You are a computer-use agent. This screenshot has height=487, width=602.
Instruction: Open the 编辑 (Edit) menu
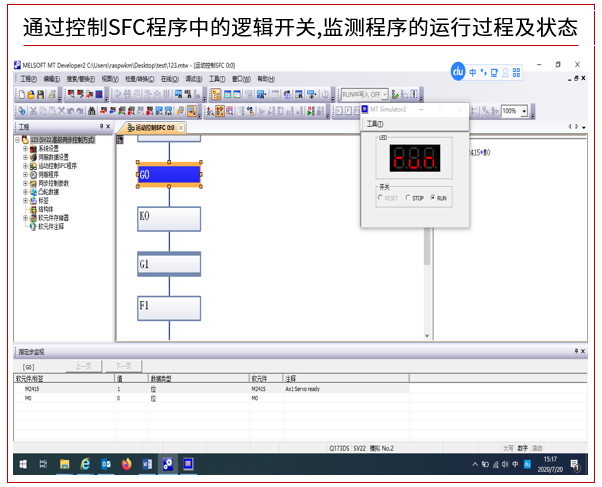tap(51, 79)
